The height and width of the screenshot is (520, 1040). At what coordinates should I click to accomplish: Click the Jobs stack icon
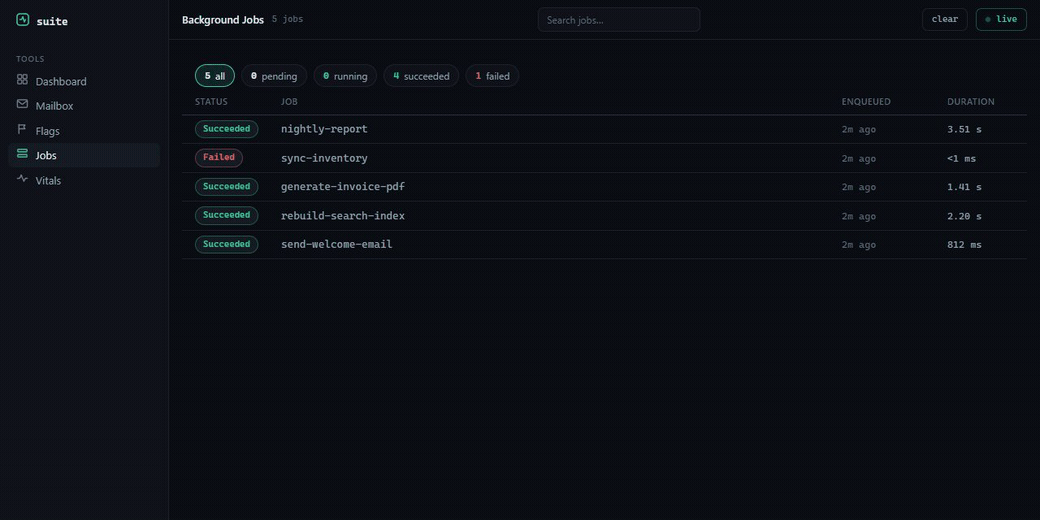point(23,154)
